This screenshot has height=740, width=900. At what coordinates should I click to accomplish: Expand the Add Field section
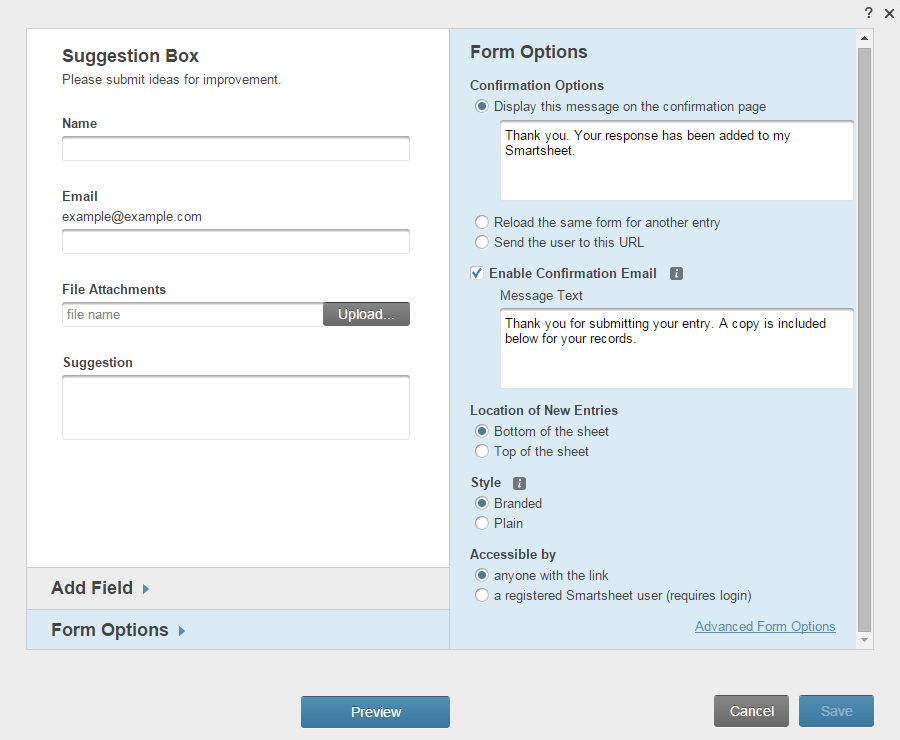pyautogui.click(x=100, y=588)
